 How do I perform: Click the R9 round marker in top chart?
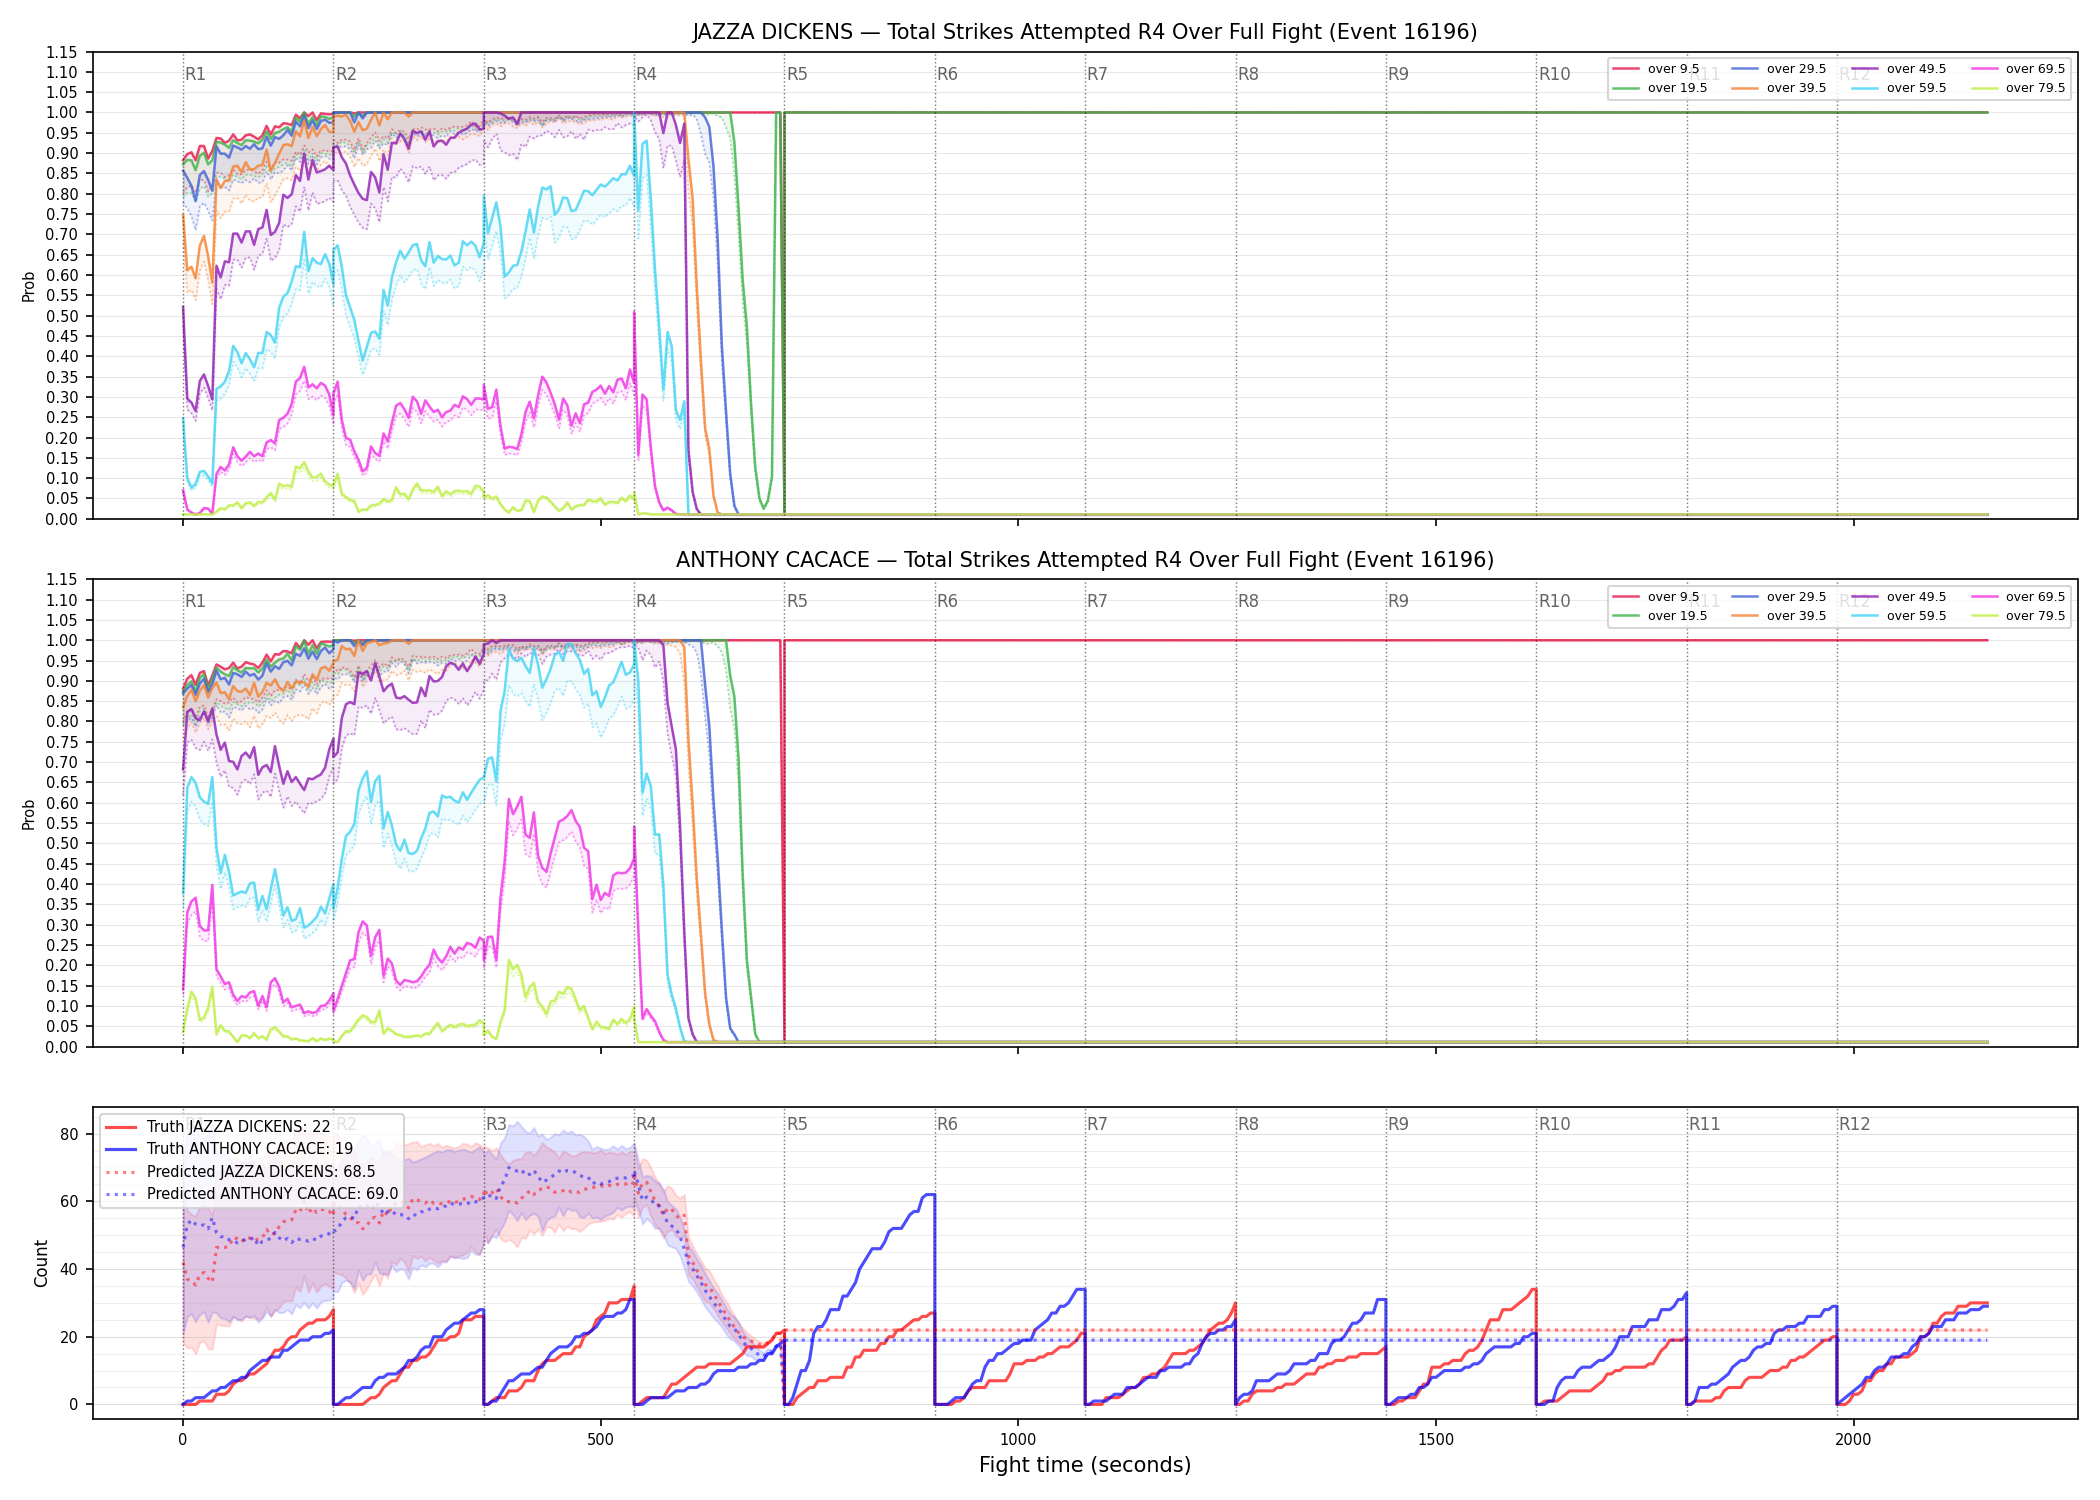[1398, 74]
